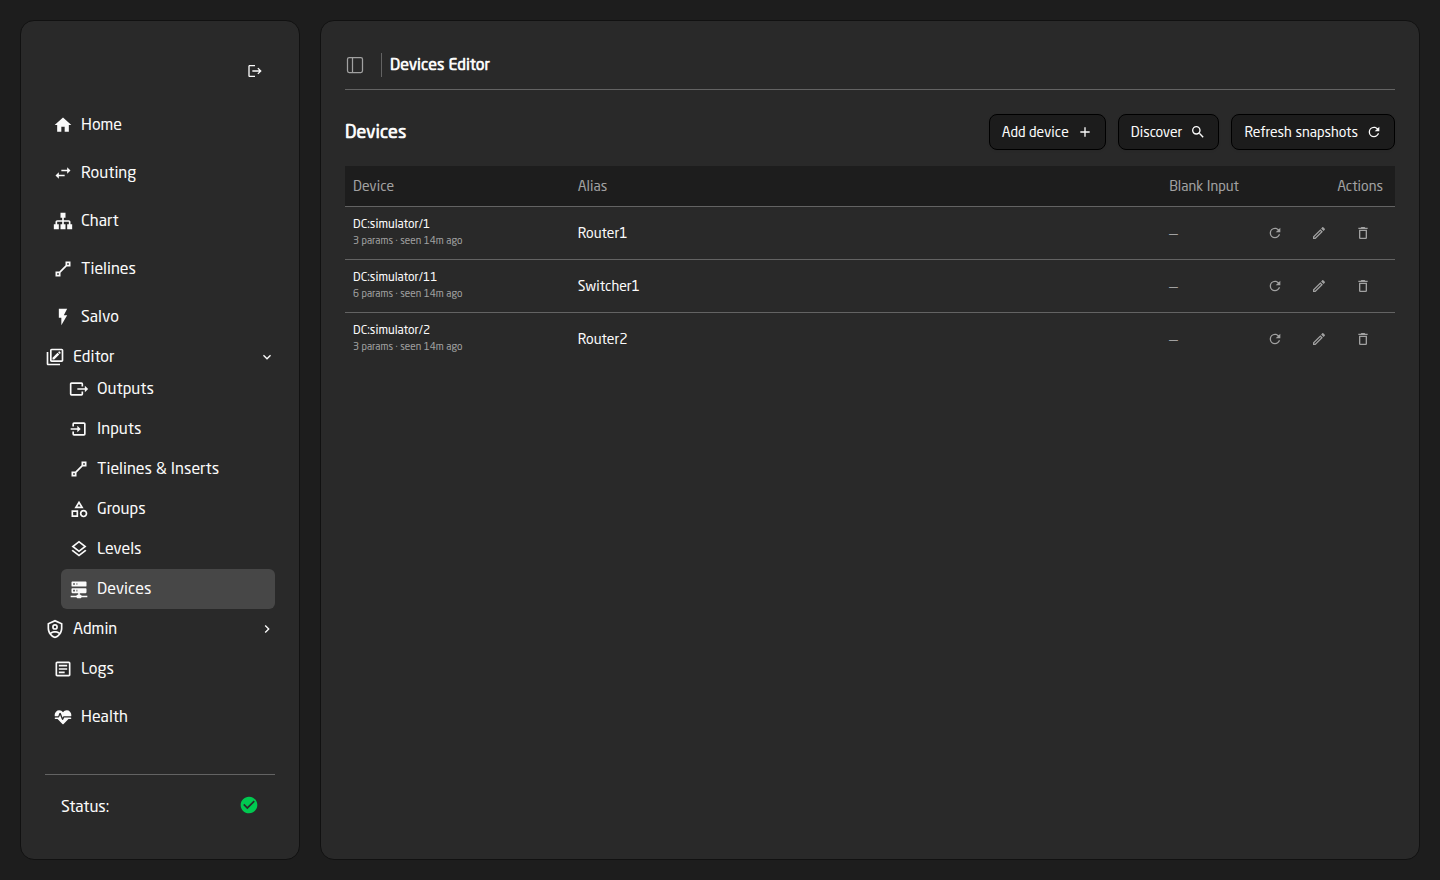Toggle the sidebar panel icon
The width and height of the screenshot is (1440, 880).
355,65
